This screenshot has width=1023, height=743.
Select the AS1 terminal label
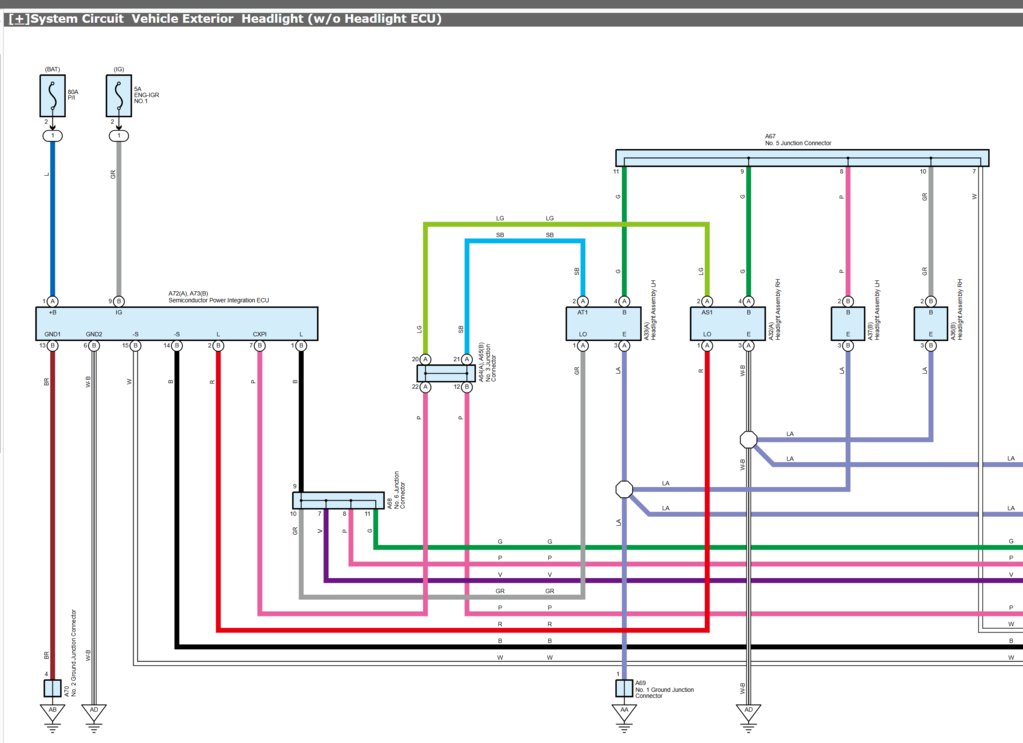coord(707,312)
